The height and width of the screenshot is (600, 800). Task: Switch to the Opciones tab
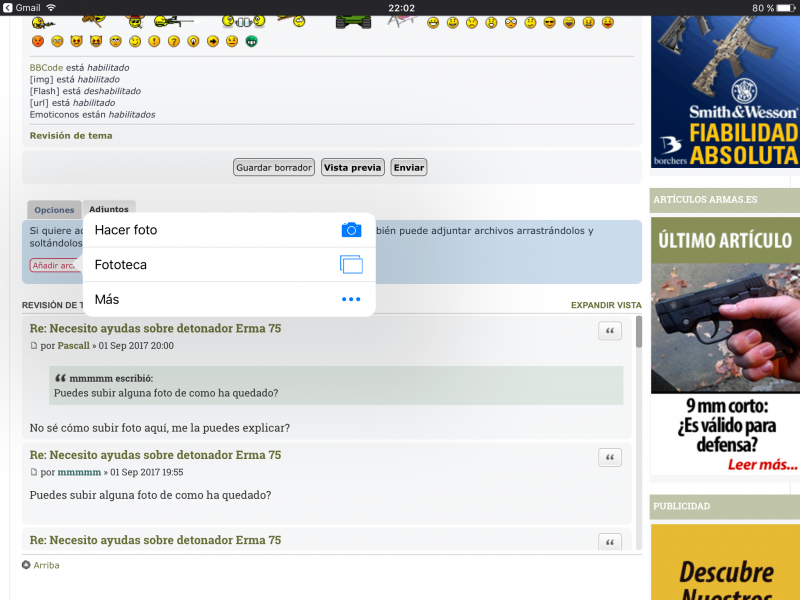coord(54,210)
